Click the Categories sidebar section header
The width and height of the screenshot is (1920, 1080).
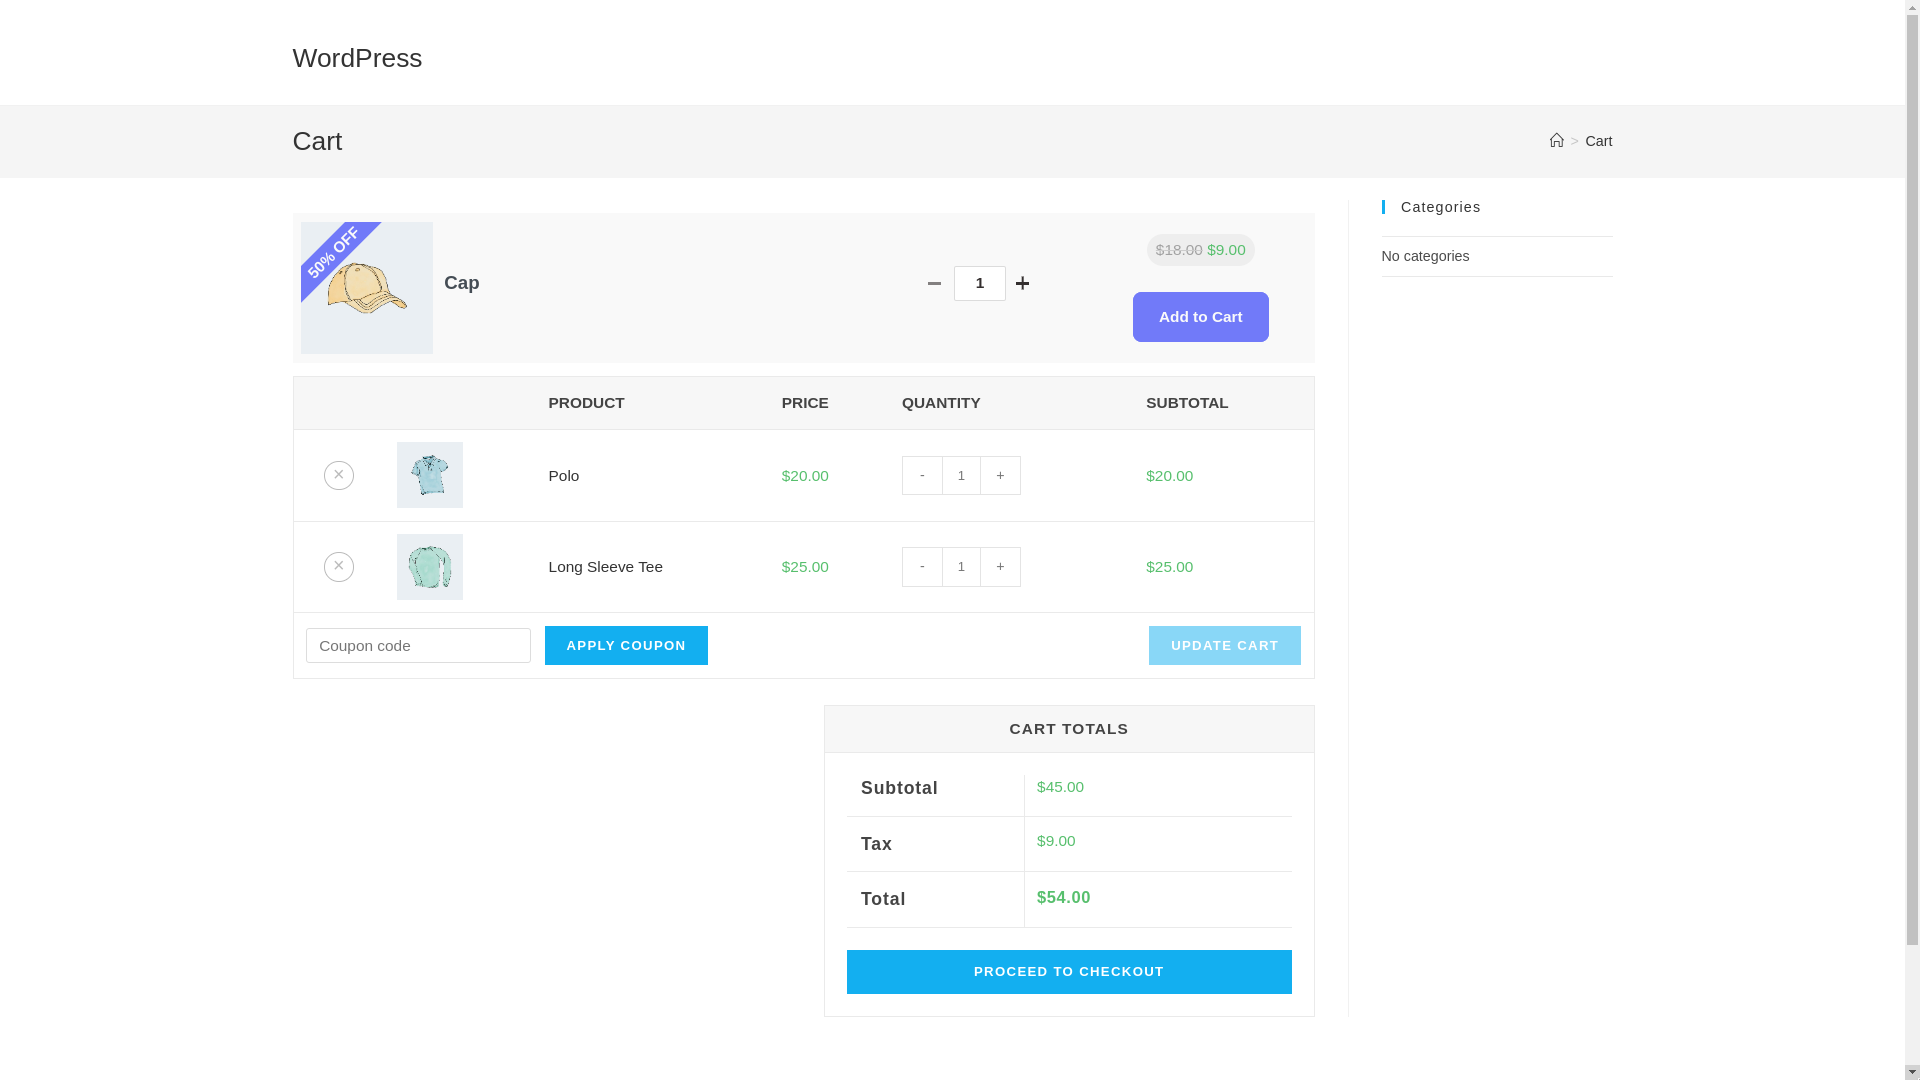coord(1440,206)
